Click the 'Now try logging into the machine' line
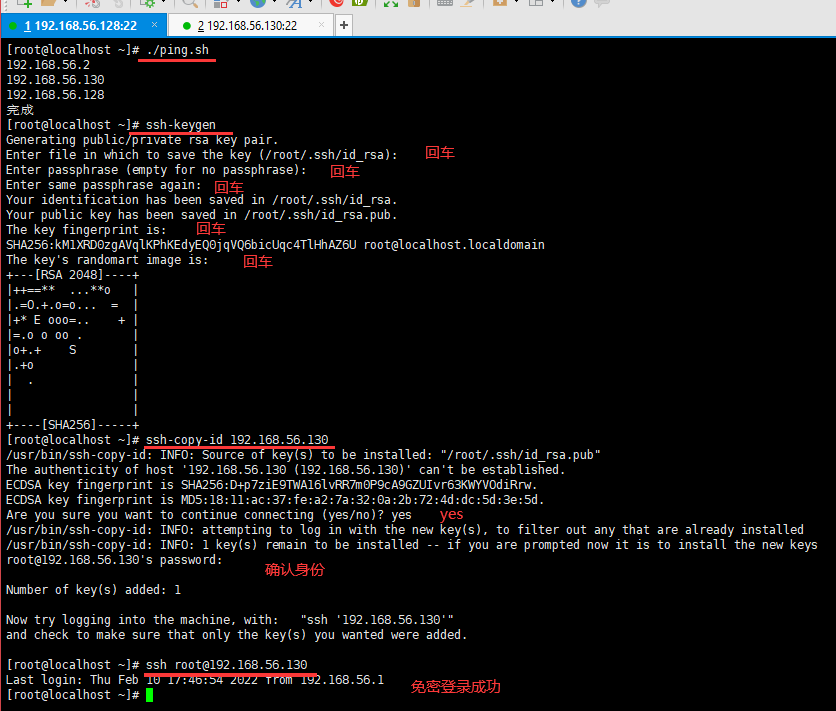This screenshot has width=836, height=711. click(x=230, y=620)
